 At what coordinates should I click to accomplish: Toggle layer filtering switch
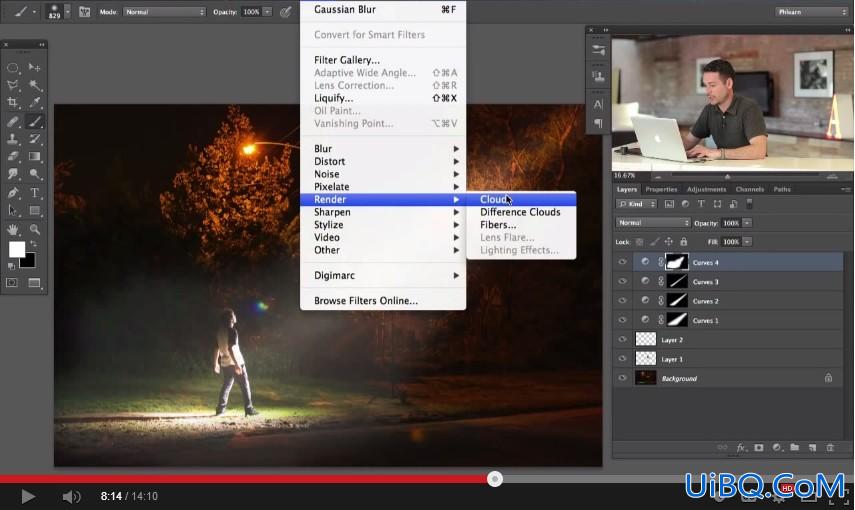749,203
